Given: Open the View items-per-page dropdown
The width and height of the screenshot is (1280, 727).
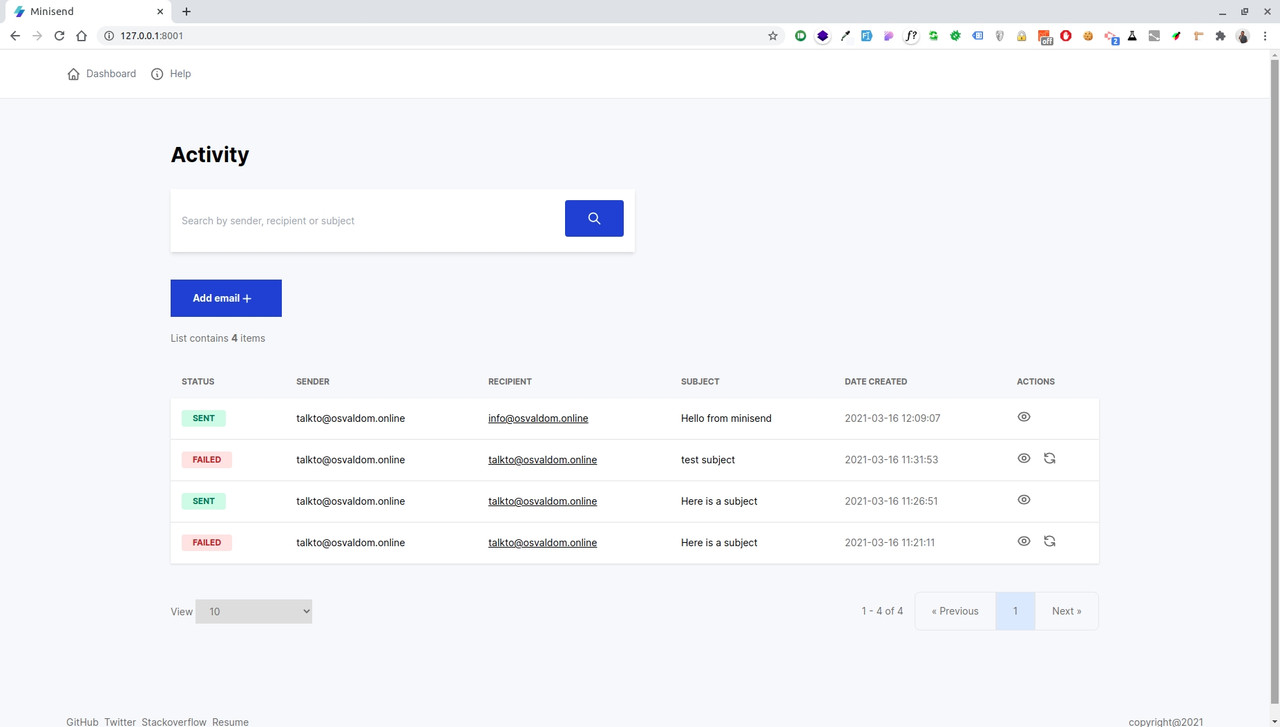Looking at the screenshot, I should pos(254,611).
